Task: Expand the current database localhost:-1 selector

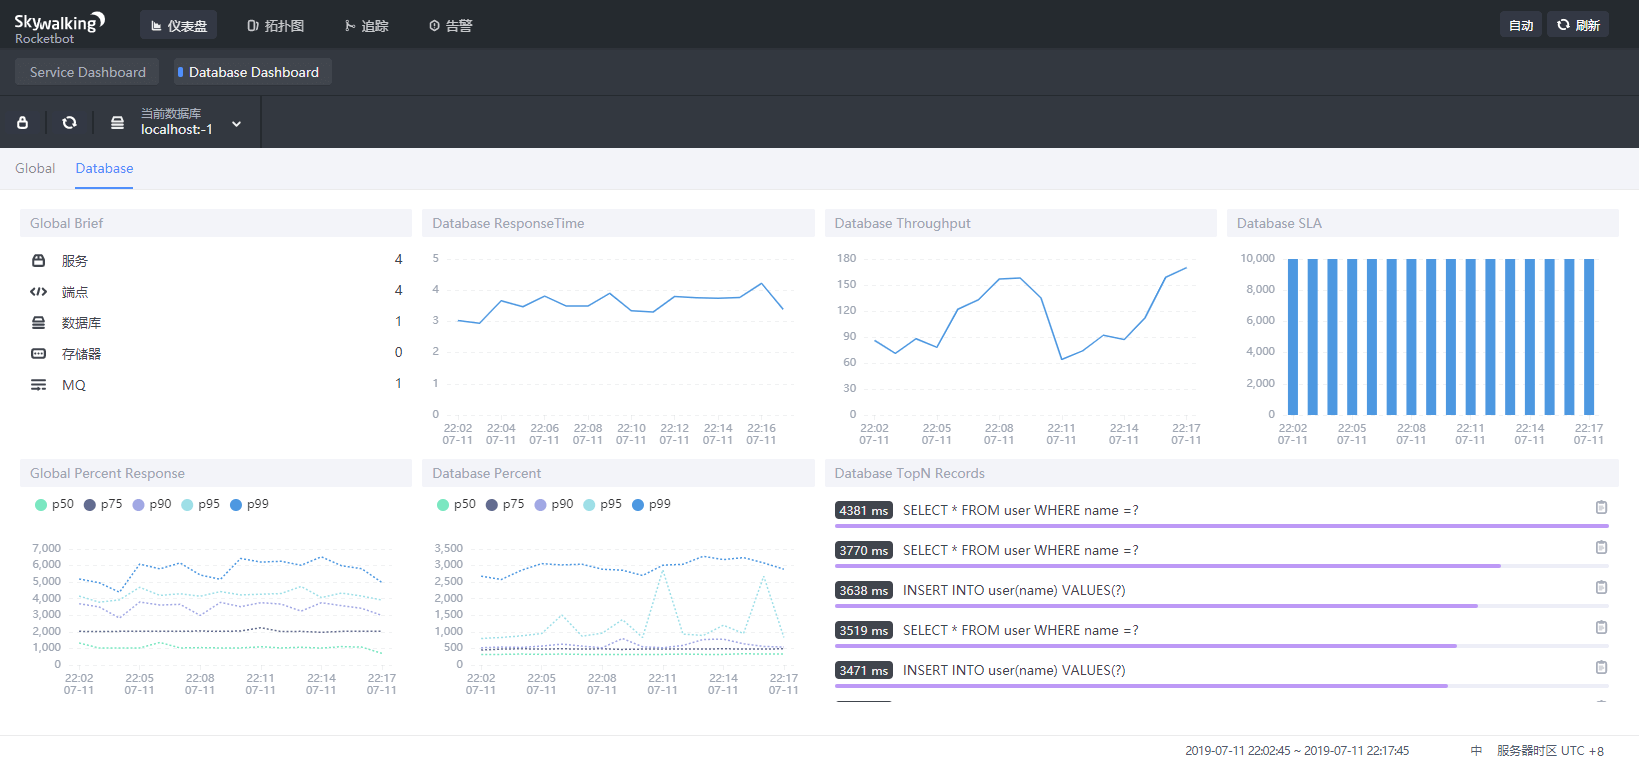Action: point(236,124)
